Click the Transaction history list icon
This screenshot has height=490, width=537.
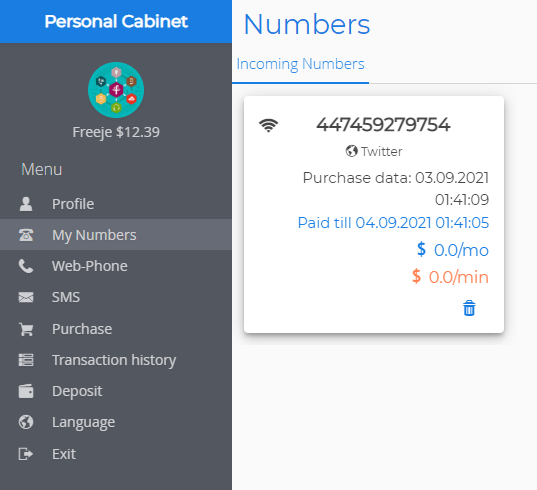[x=26, y=360]
